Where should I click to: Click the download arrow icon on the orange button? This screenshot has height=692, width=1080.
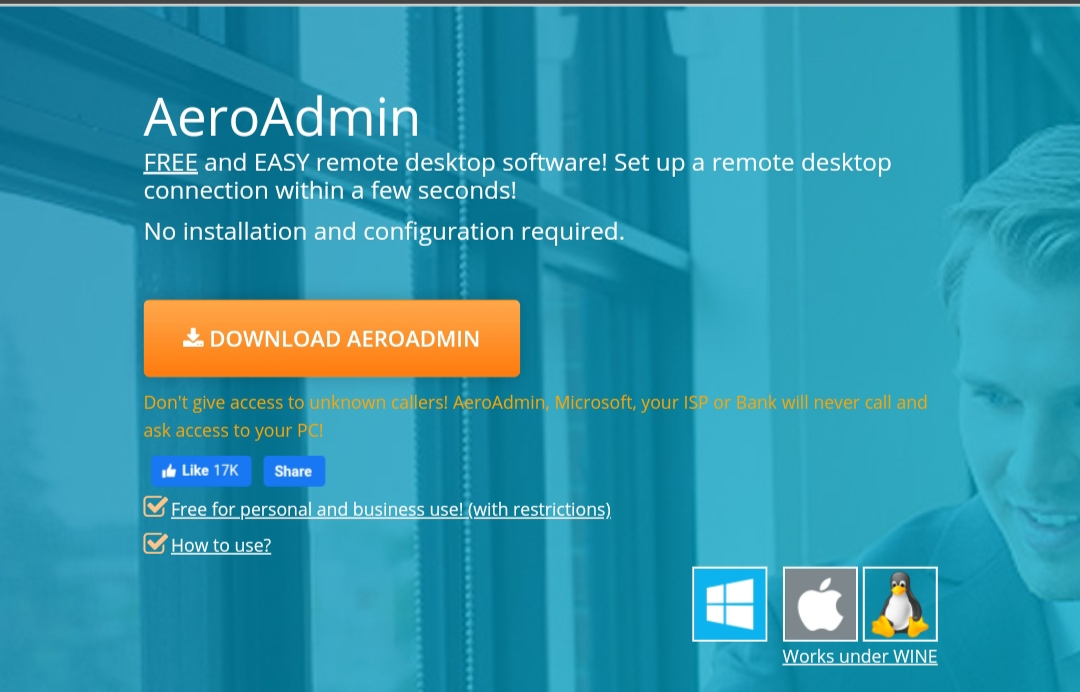point(194,338)
